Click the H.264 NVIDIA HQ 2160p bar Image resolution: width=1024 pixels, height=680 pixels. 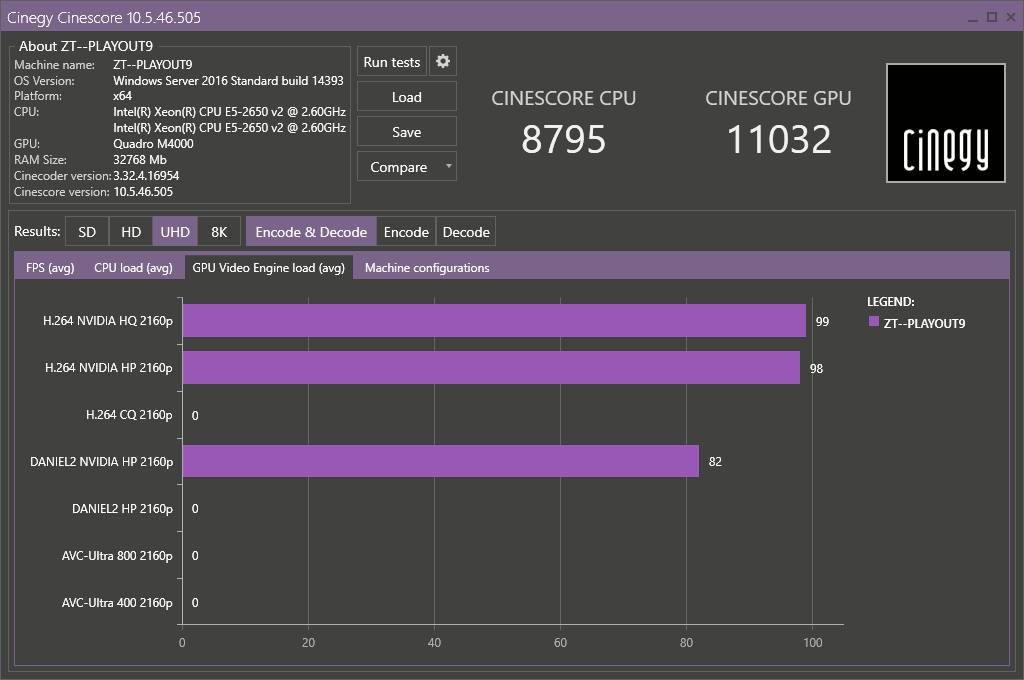[x=494, y=321]
